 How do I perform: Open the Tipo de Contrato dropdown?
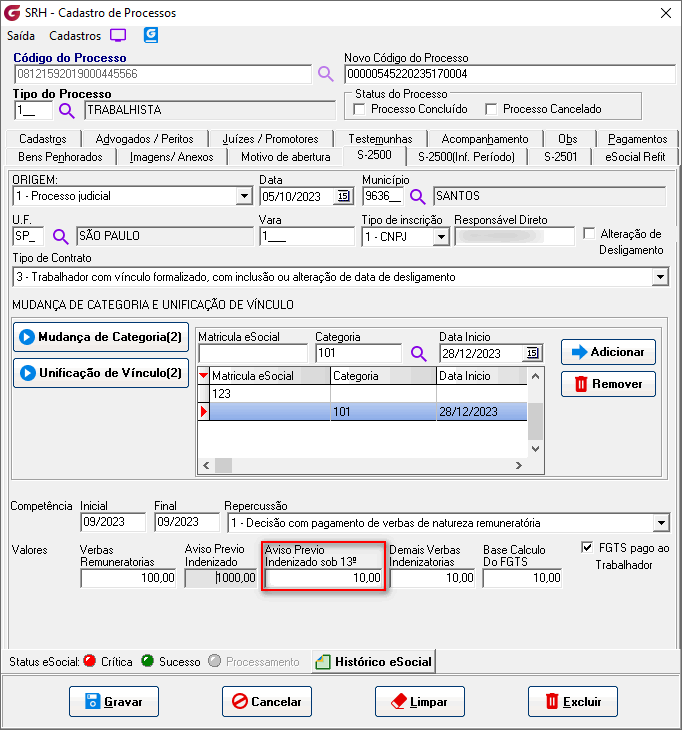(659, 276)
